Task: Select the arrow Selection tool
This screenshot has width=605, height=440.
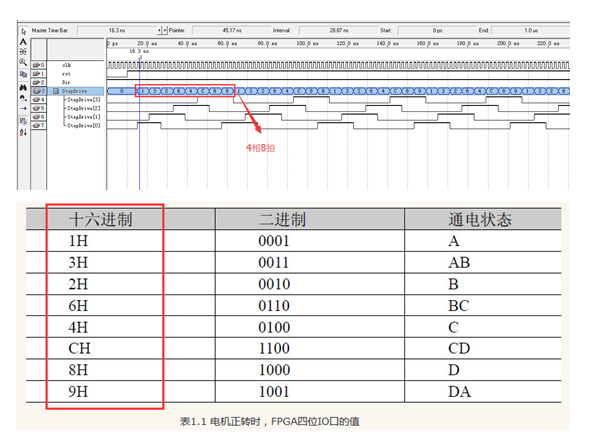Action: [x=23, y=32]
